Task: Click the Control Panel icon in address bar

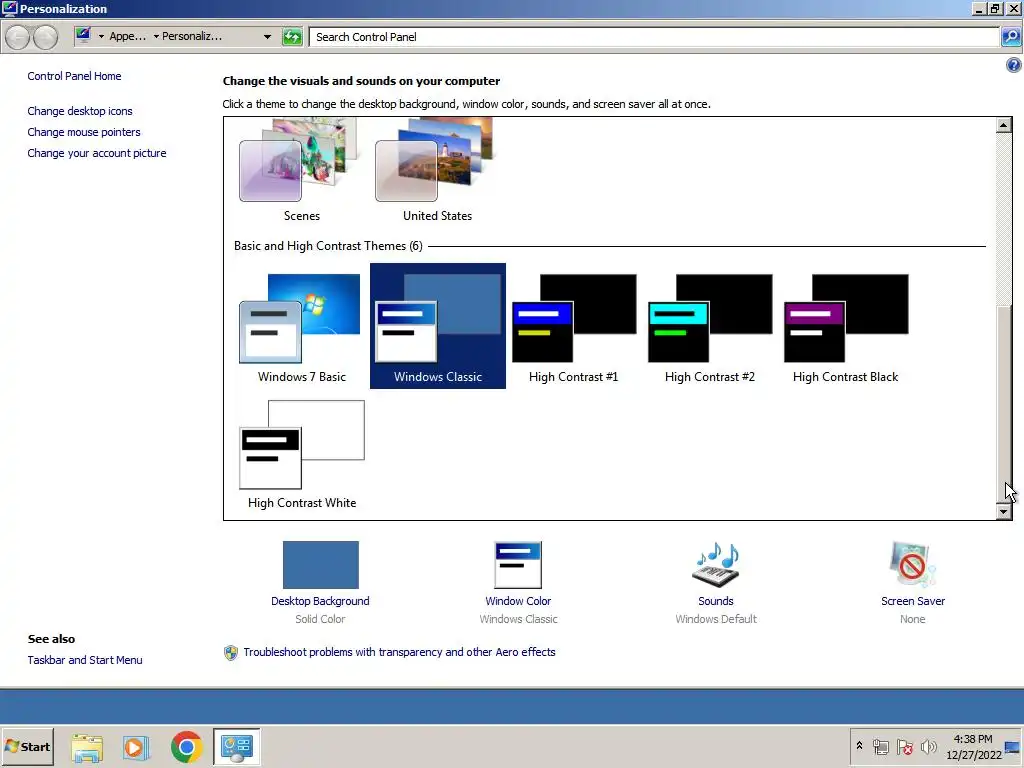Action: [x=83, y=35]
